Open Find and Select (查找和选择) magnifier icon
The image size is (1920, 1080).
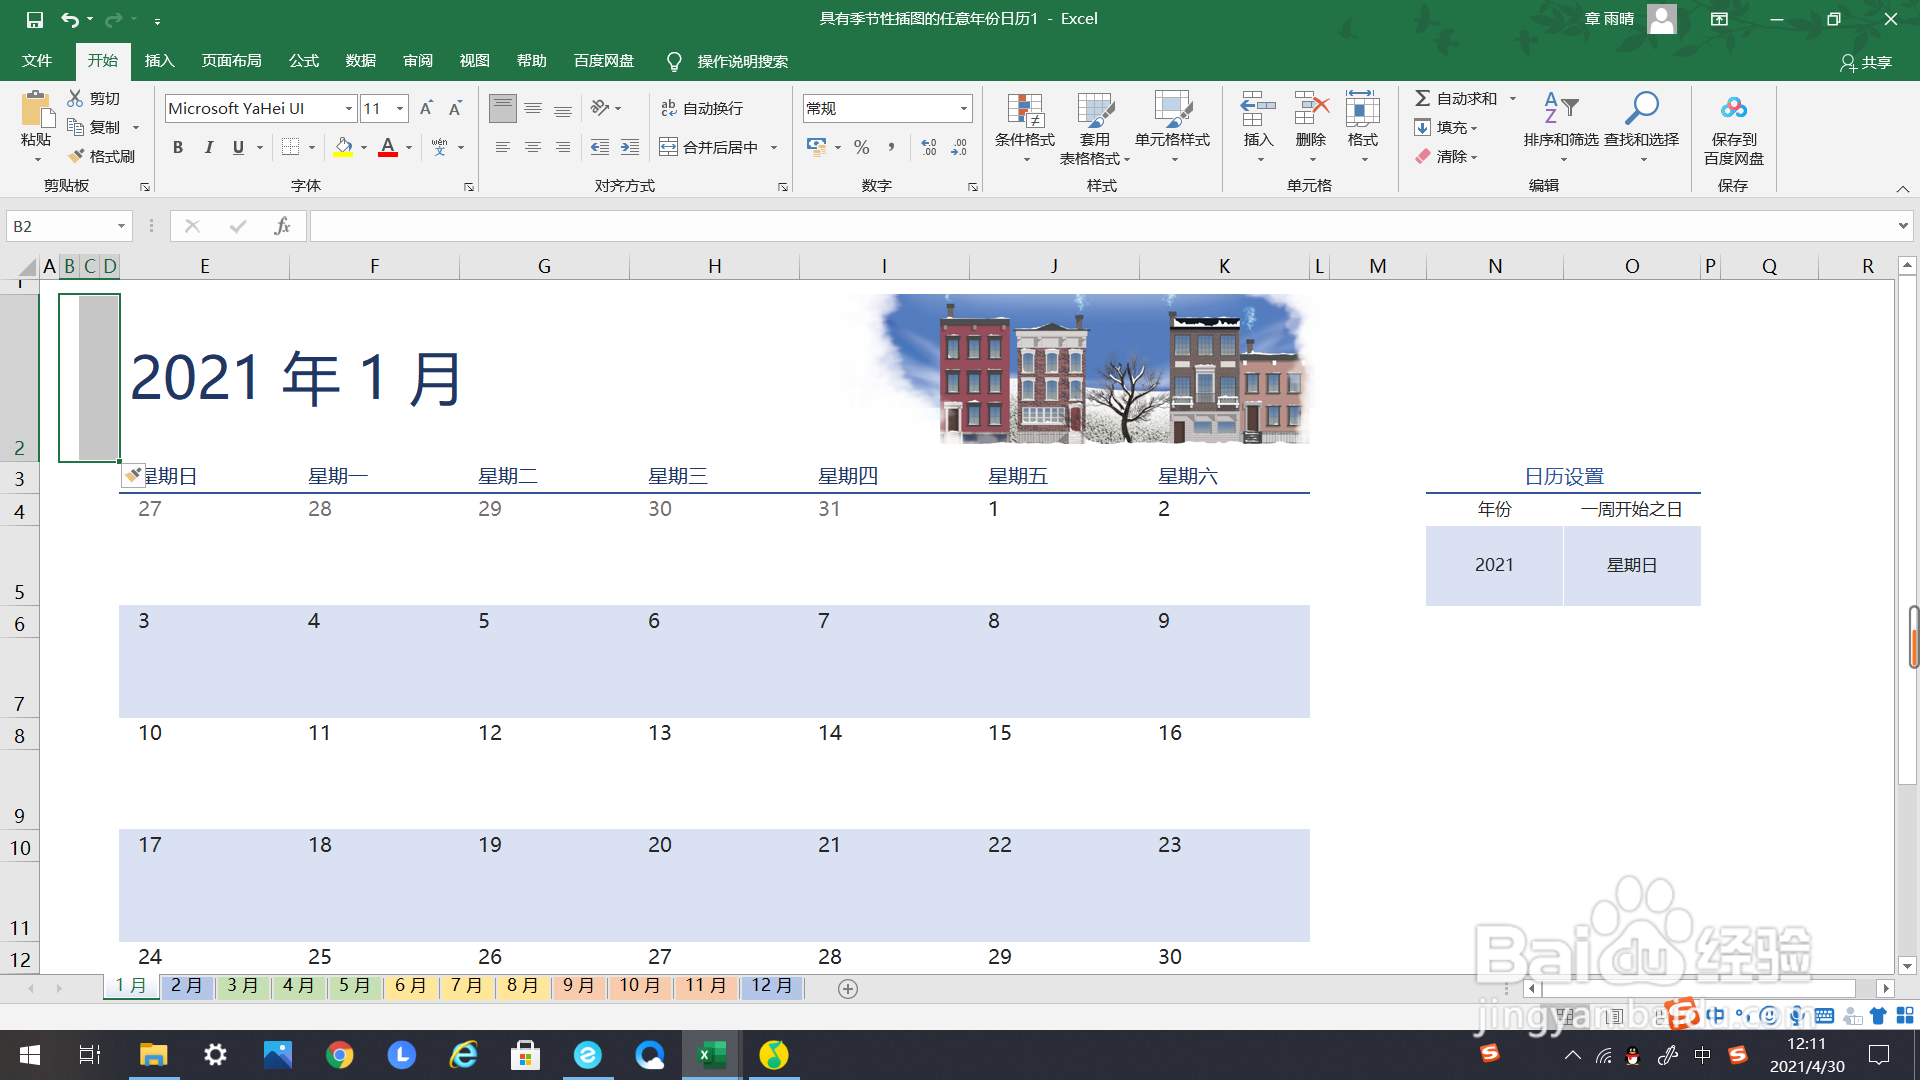point(1642,108)
